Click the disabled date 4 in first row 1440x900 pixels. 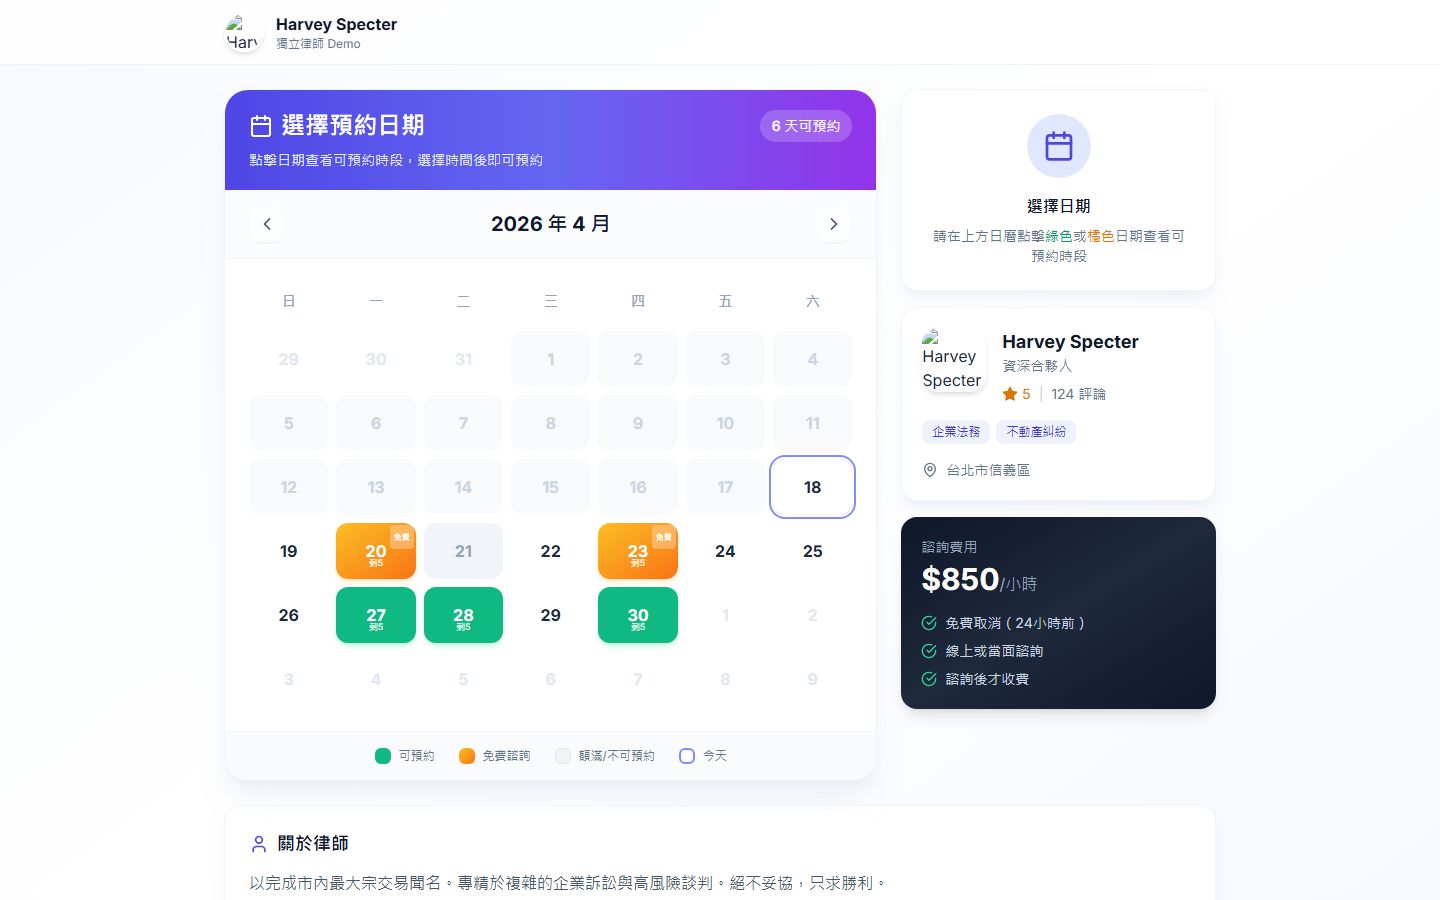click(813, 359)
